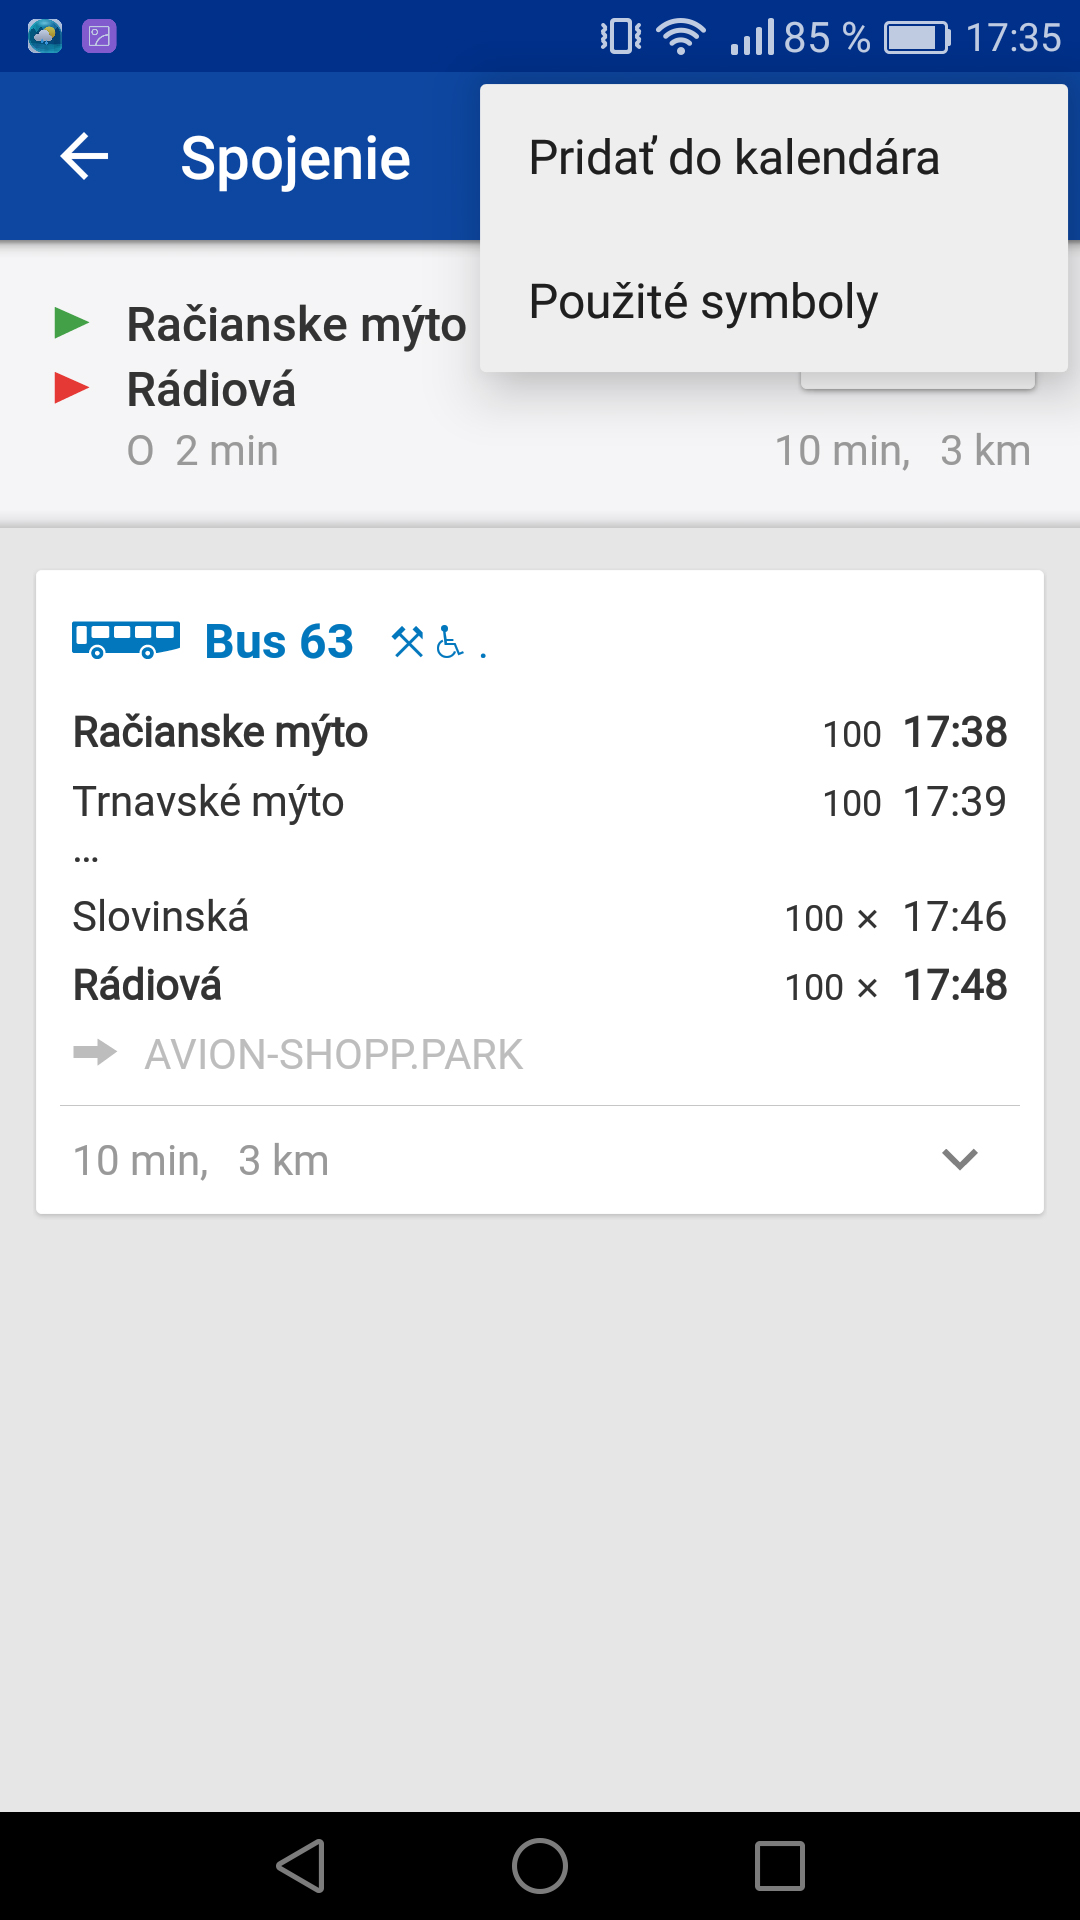The image size is (1080, 1920).
Task: Tap the grey direction arrow icon
Action: (95, 1053)
